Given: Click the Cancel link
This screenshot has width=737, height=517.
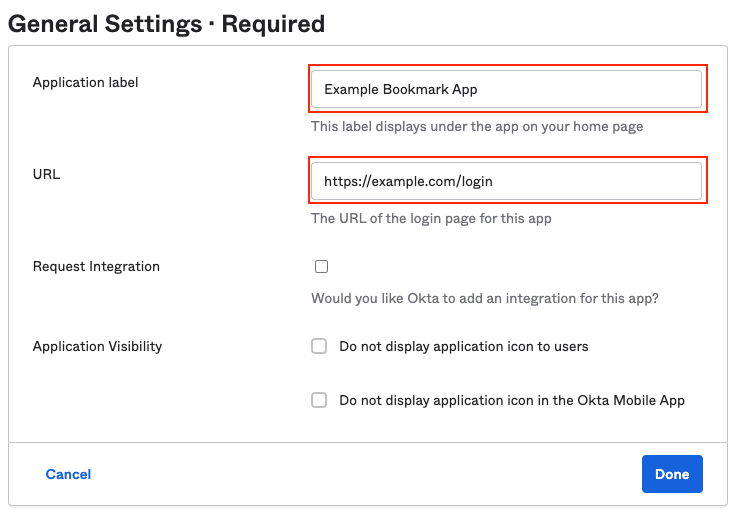Looking at the screenshot, I should point(68,474).
